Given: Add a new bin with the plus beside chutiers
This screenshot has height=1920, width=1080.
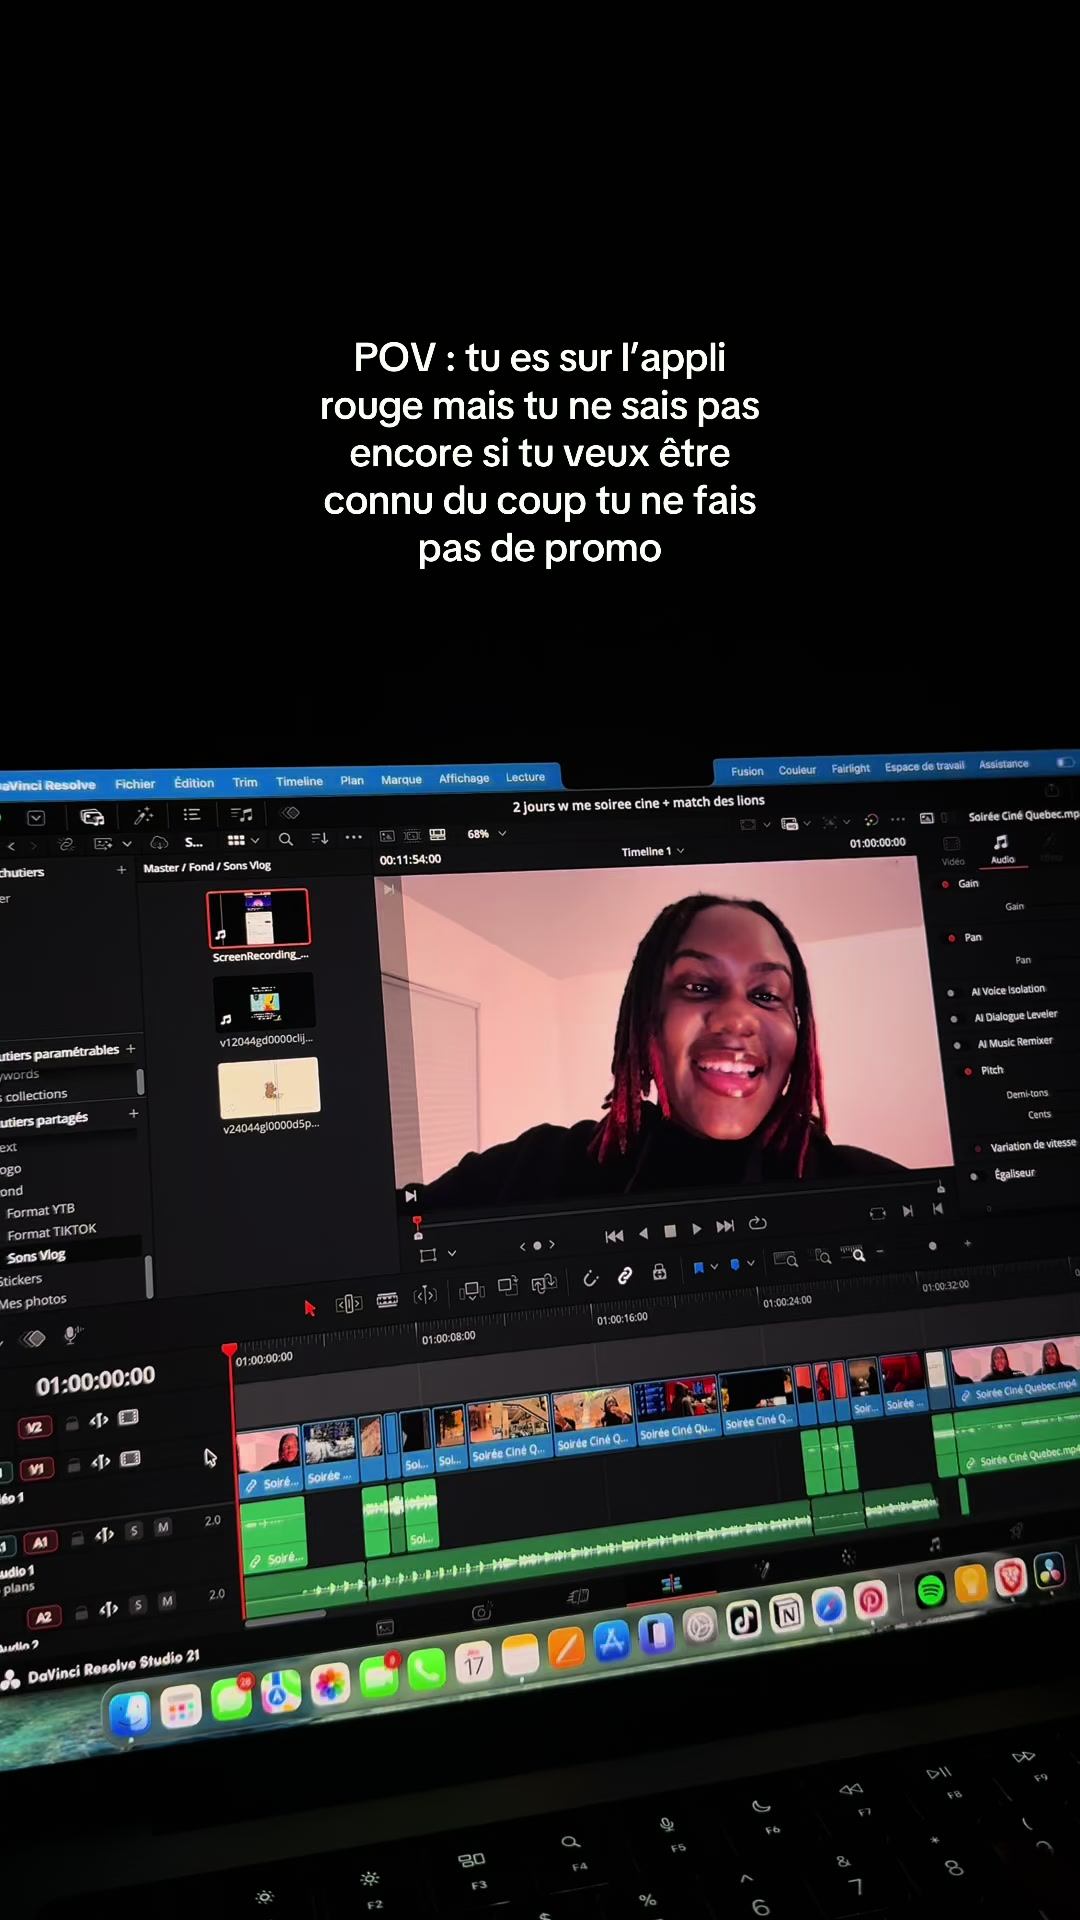Looking at the screenshot, I should 121,870.
